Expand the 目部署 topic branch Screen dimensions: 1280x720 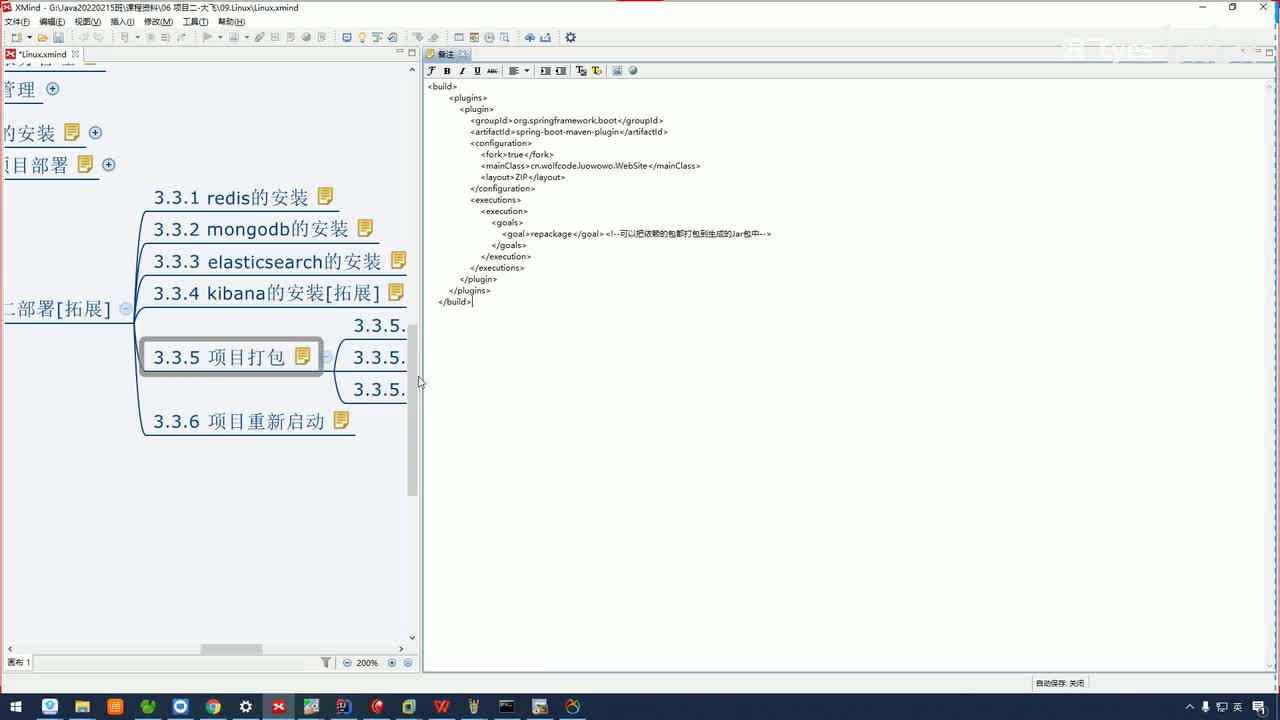click(x=109, y=165)
